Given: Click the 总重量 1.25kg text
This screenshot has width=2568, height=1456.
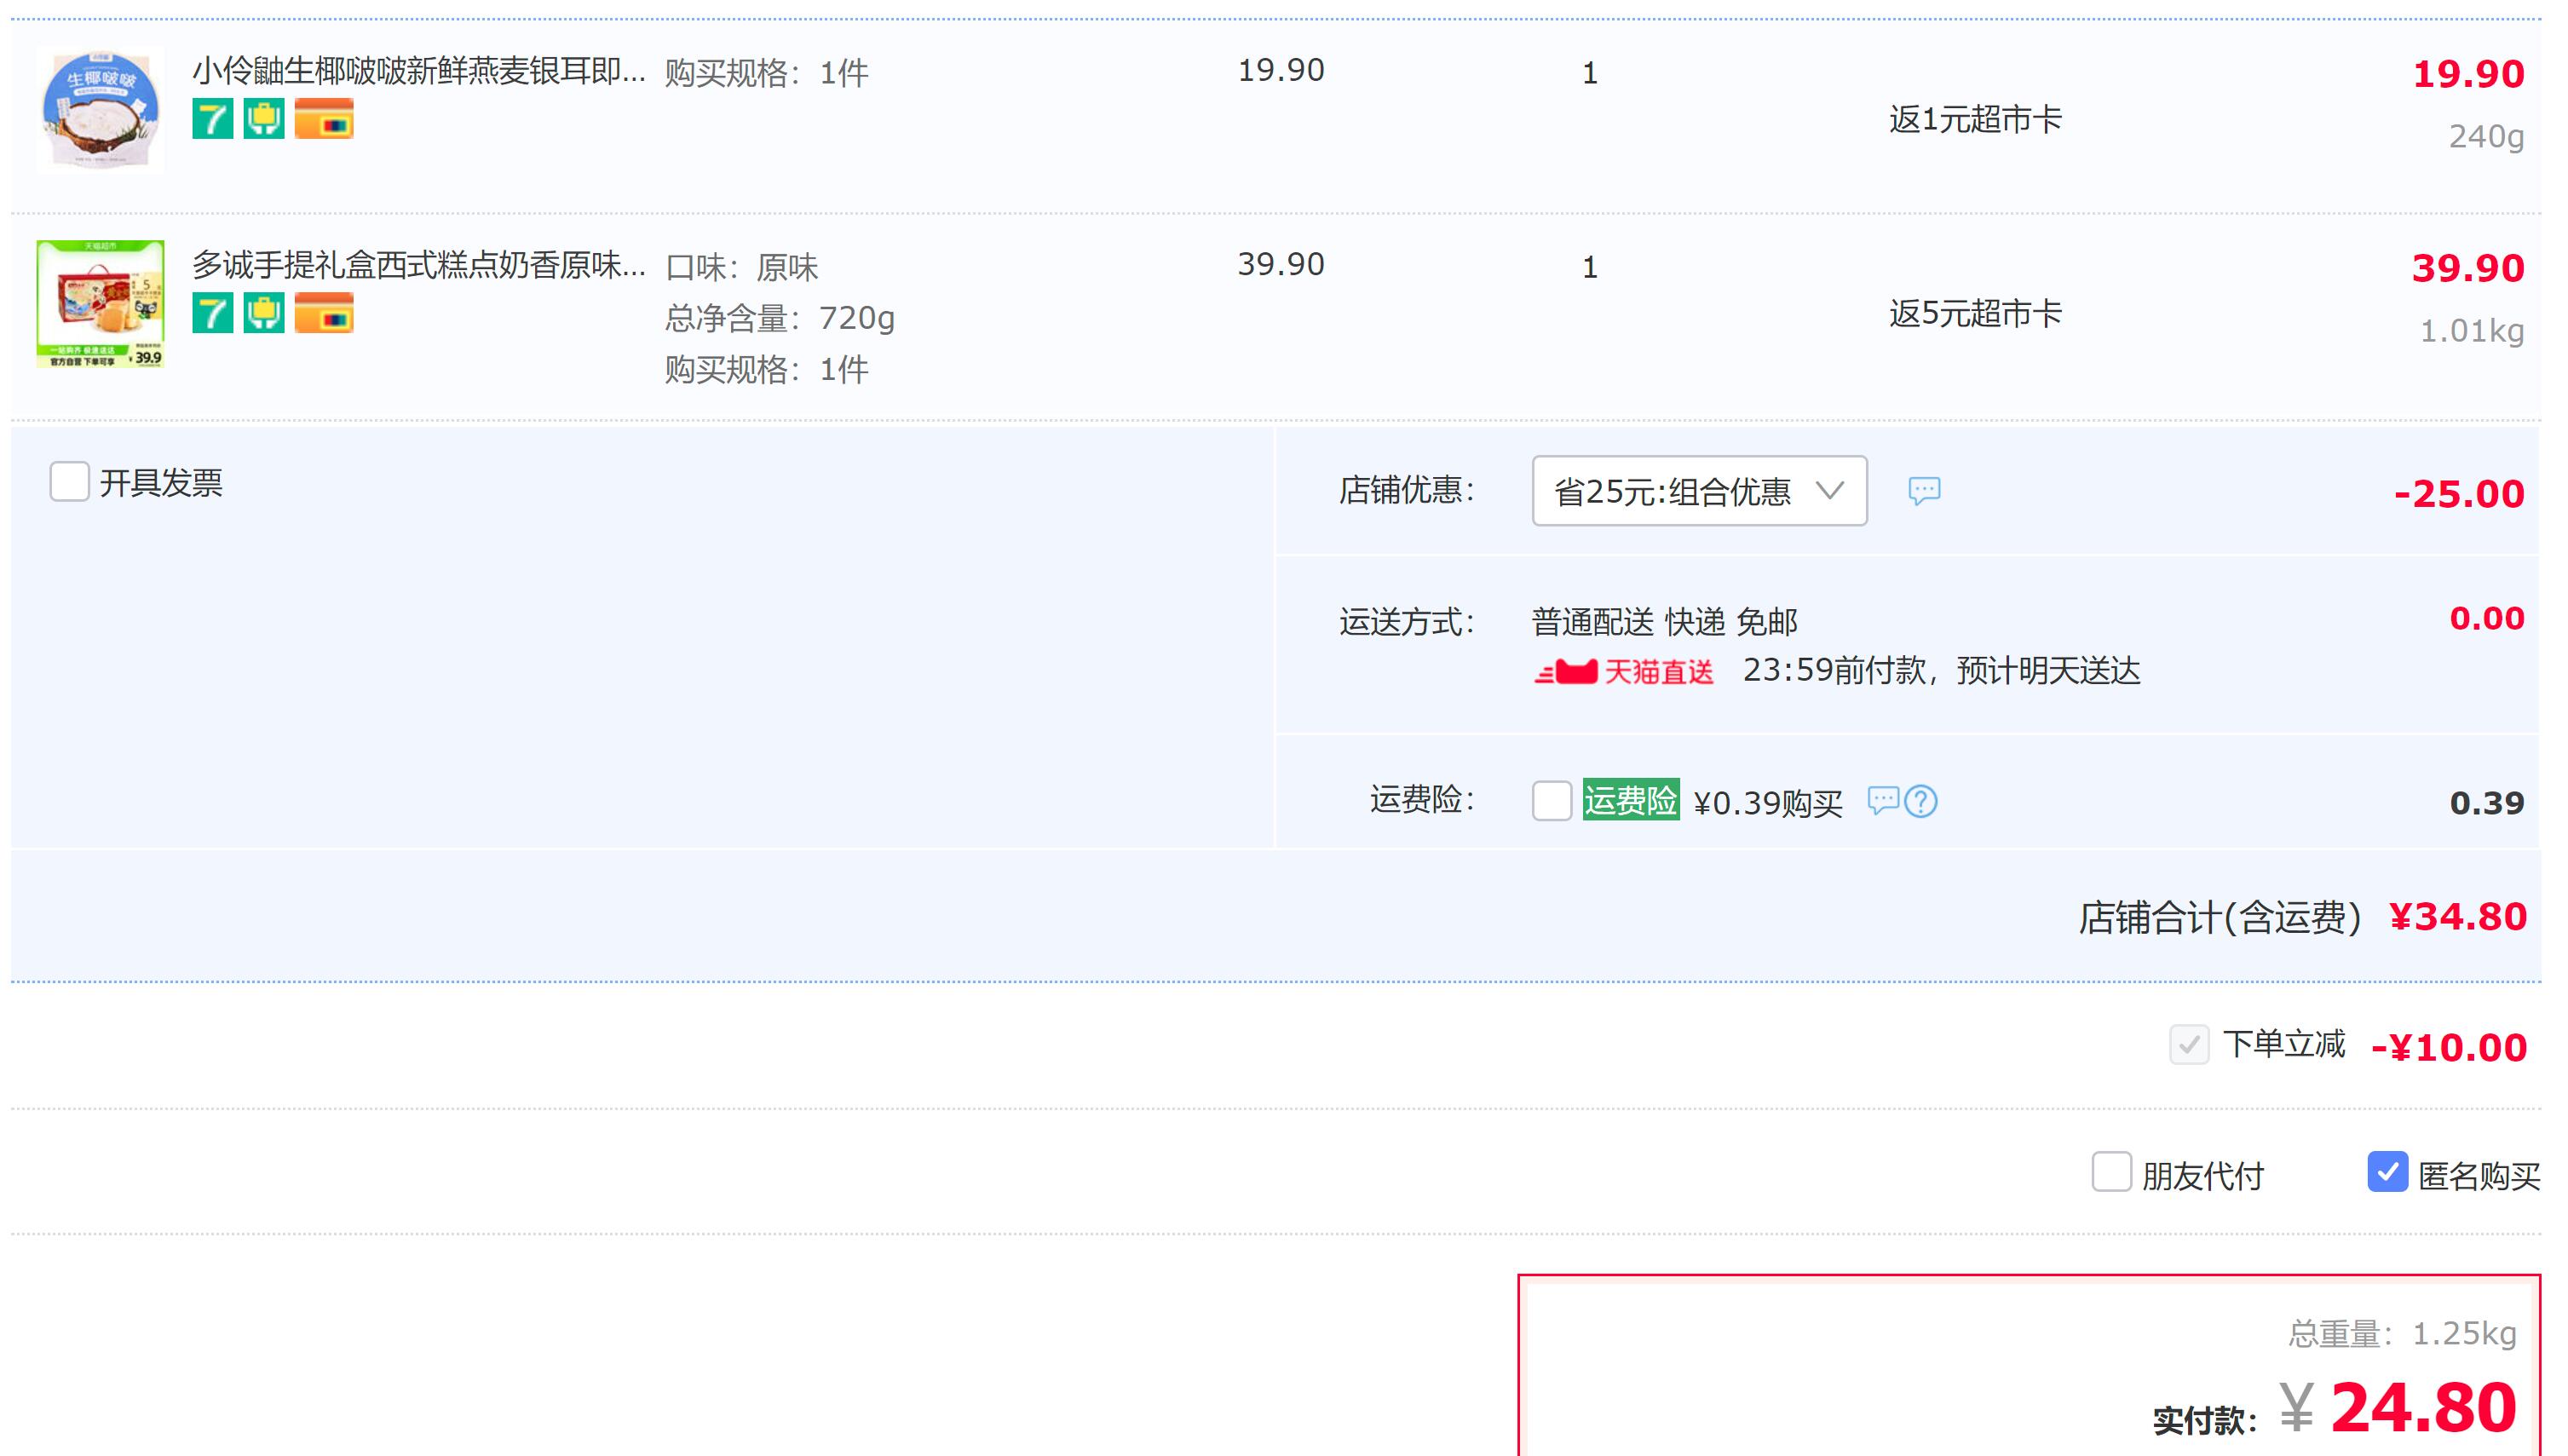Looking at the screenshot, I should point(2402,1334).
